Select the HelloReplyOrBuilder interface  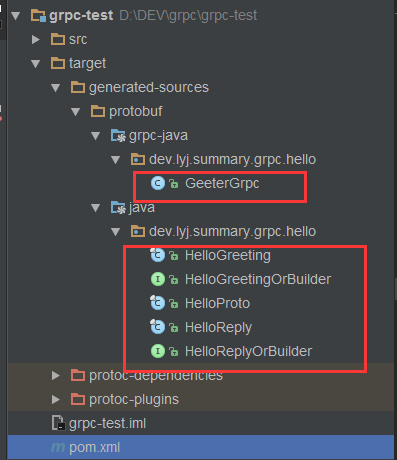tap(248, 352)
